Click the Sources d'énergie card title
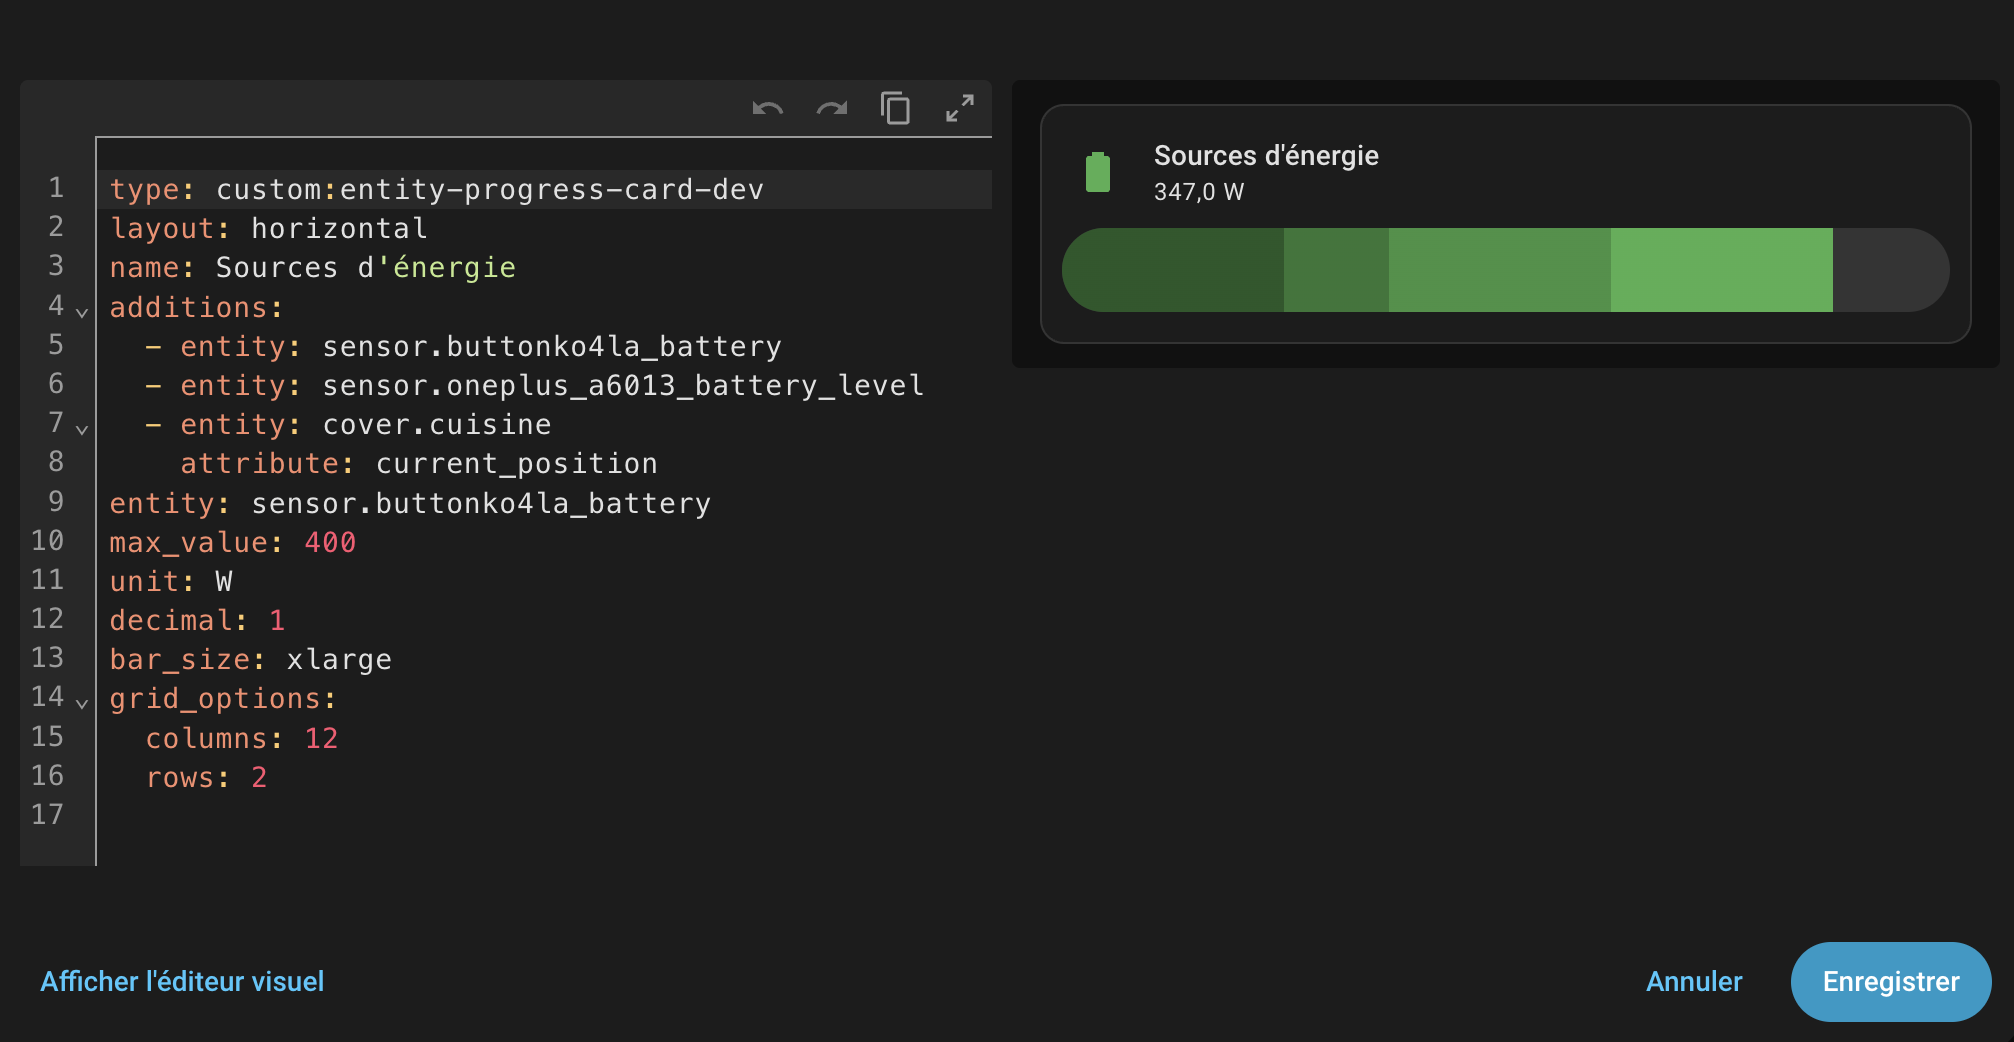 pyautogui.click(x=1266, y=156)
